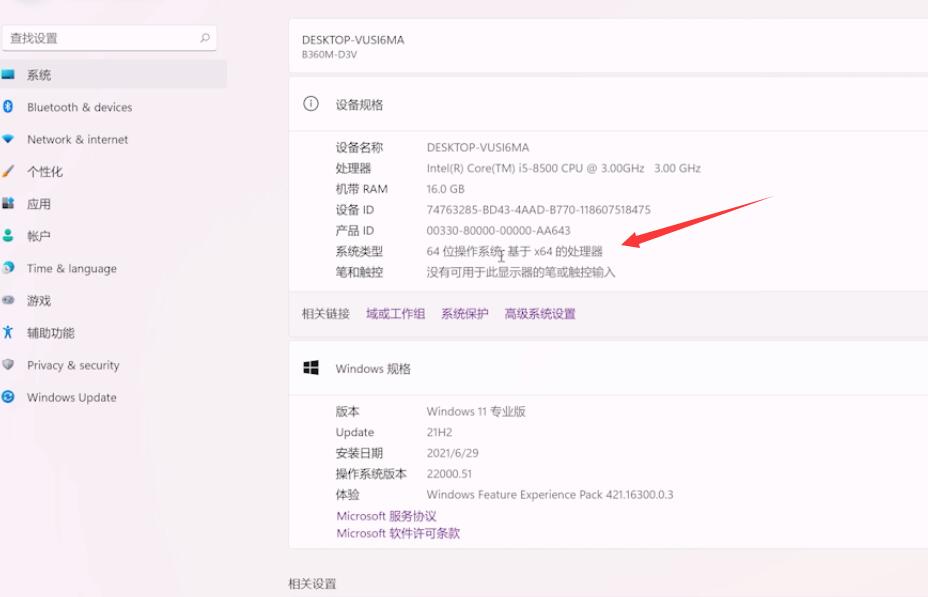The height and width of the screenshot is (597, 928).
Task: Click the Windows Update refresh icon
Action: point(8,396)
